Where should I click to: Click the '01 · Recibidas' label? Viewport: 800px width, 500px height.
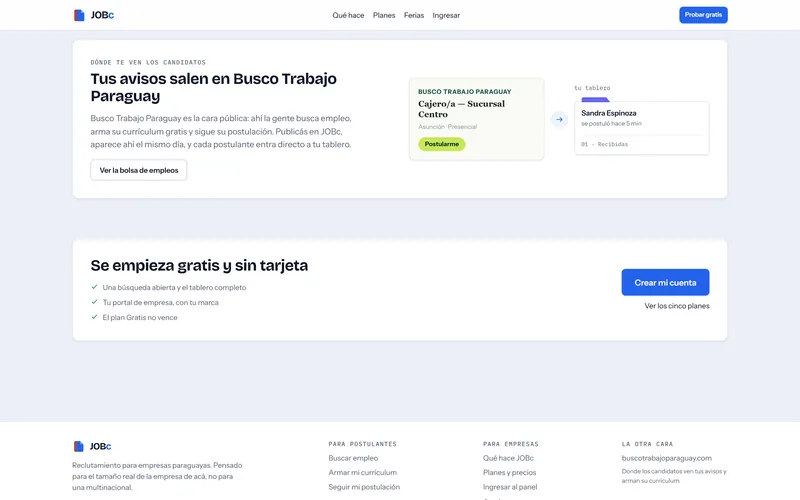tap(605, 144)
